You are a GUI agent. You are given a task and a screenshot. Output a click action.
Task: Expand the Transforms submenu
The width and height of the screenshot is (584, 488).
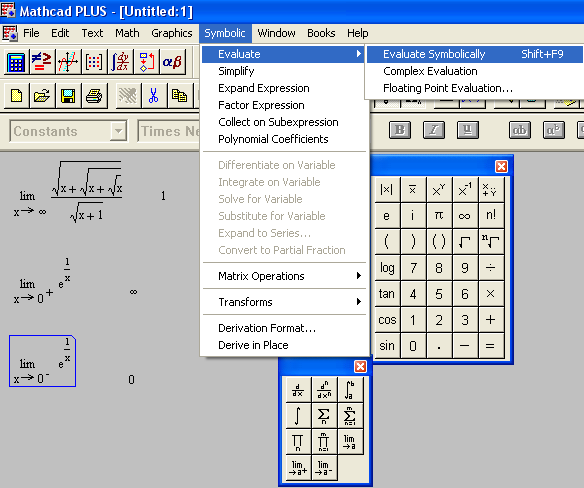click(x=284, y=302)
